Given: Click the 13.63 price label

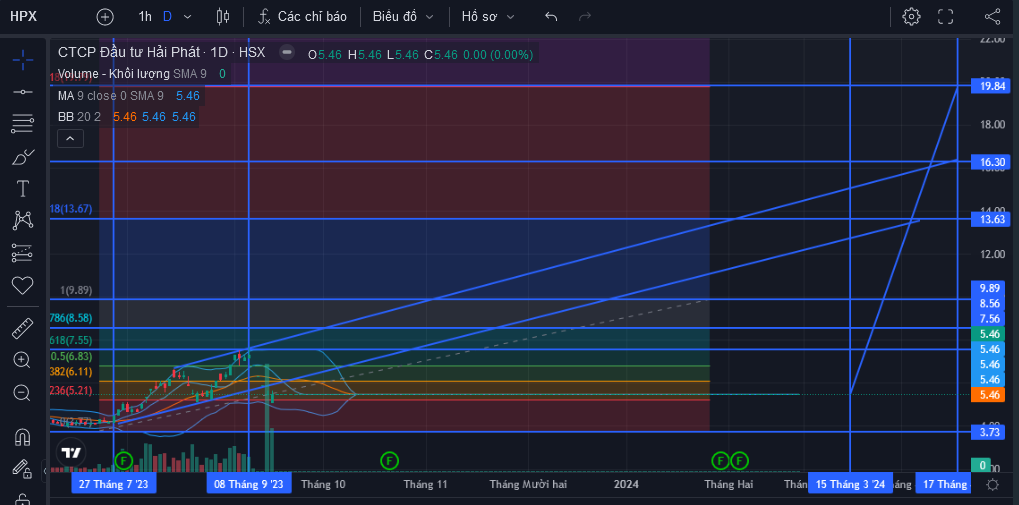Looking at the screenshot, I should point(988,220).
